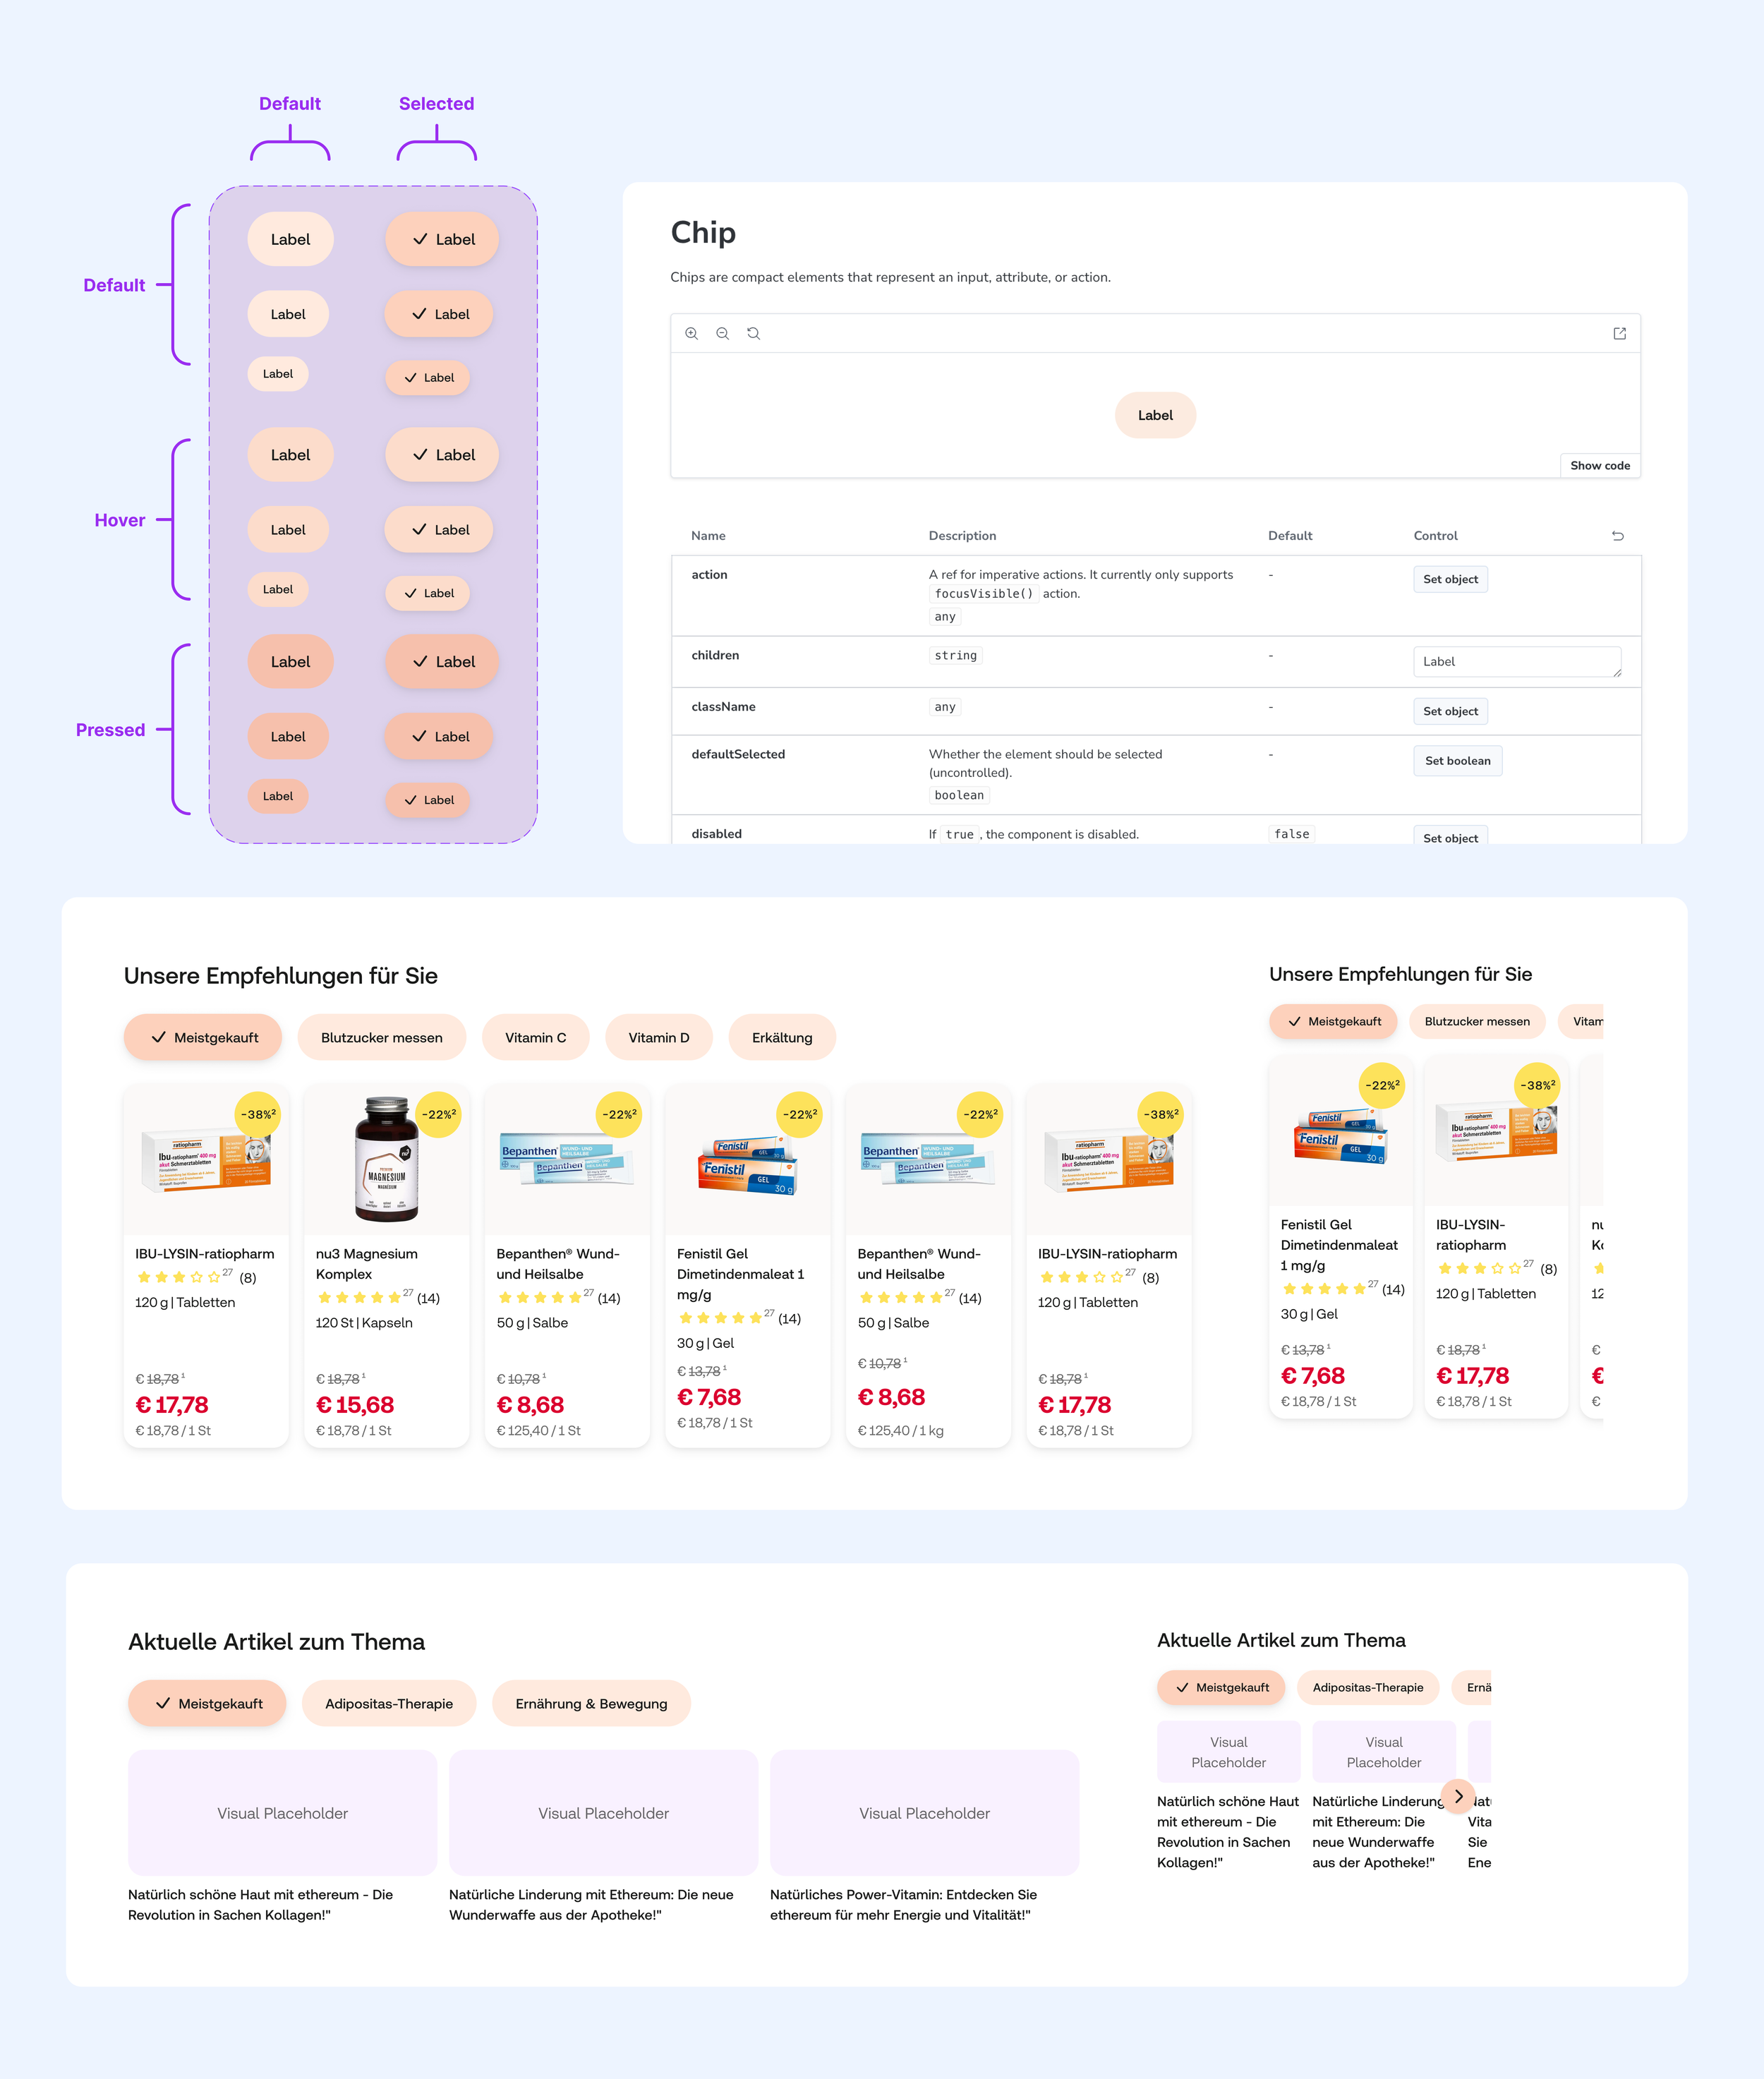Toggle the Adipositas-Therapie chip in wide article section
Screen dimensions: 1764x2079
tap(388, 1703)
